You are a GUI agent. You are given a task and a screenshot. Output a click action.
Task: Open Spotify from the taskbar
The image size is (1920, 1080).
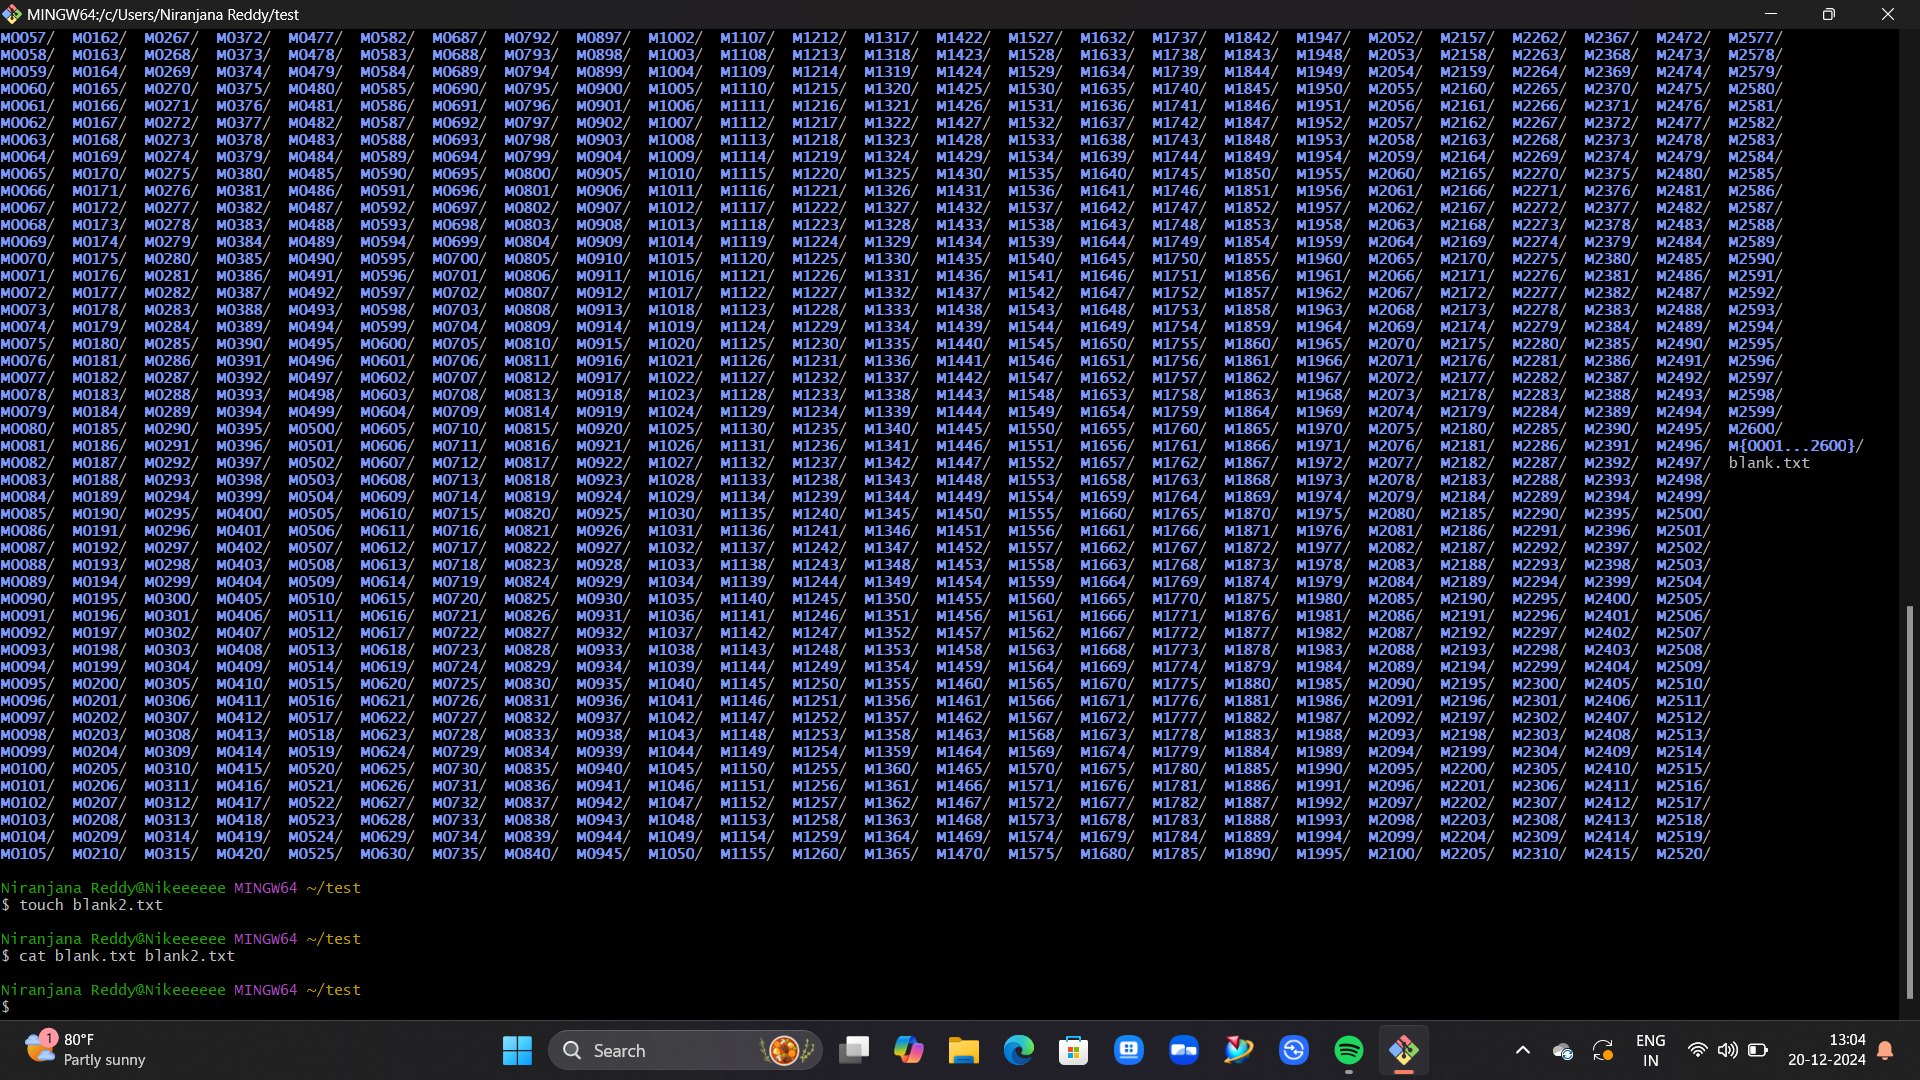[x=1348, y=1050]
